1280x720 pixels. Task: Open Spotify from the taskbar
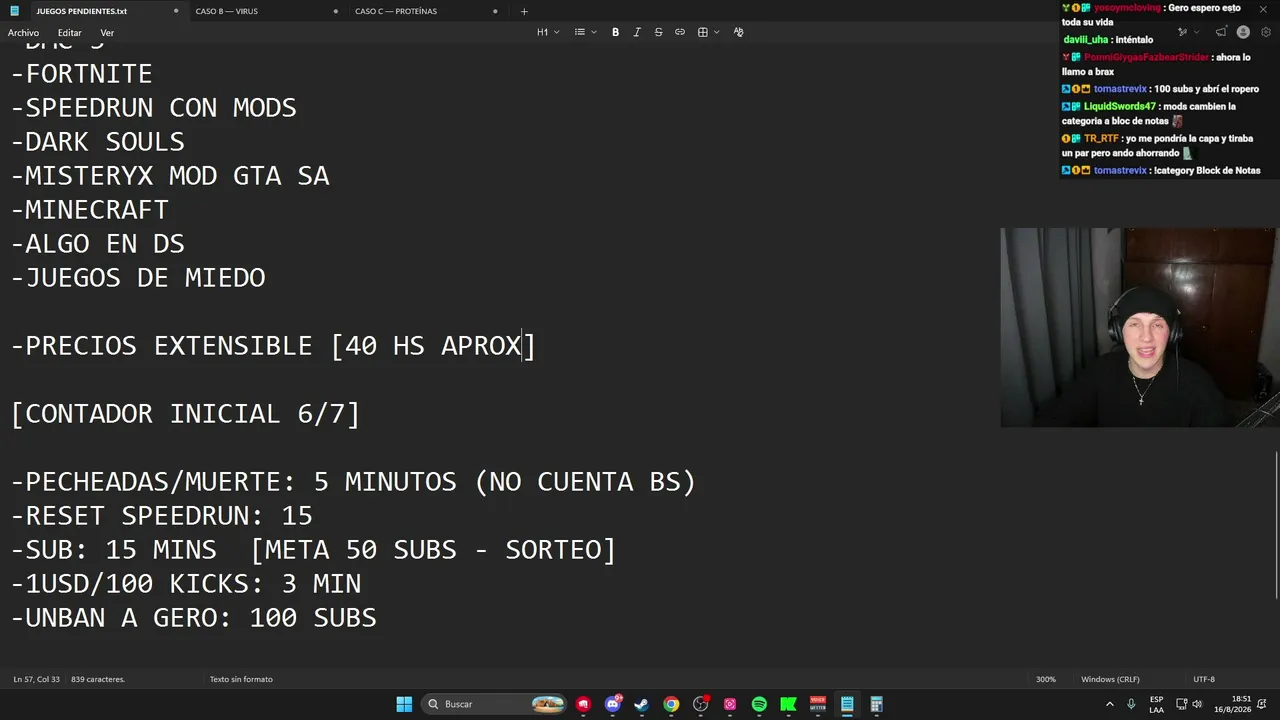pos(759,704)
